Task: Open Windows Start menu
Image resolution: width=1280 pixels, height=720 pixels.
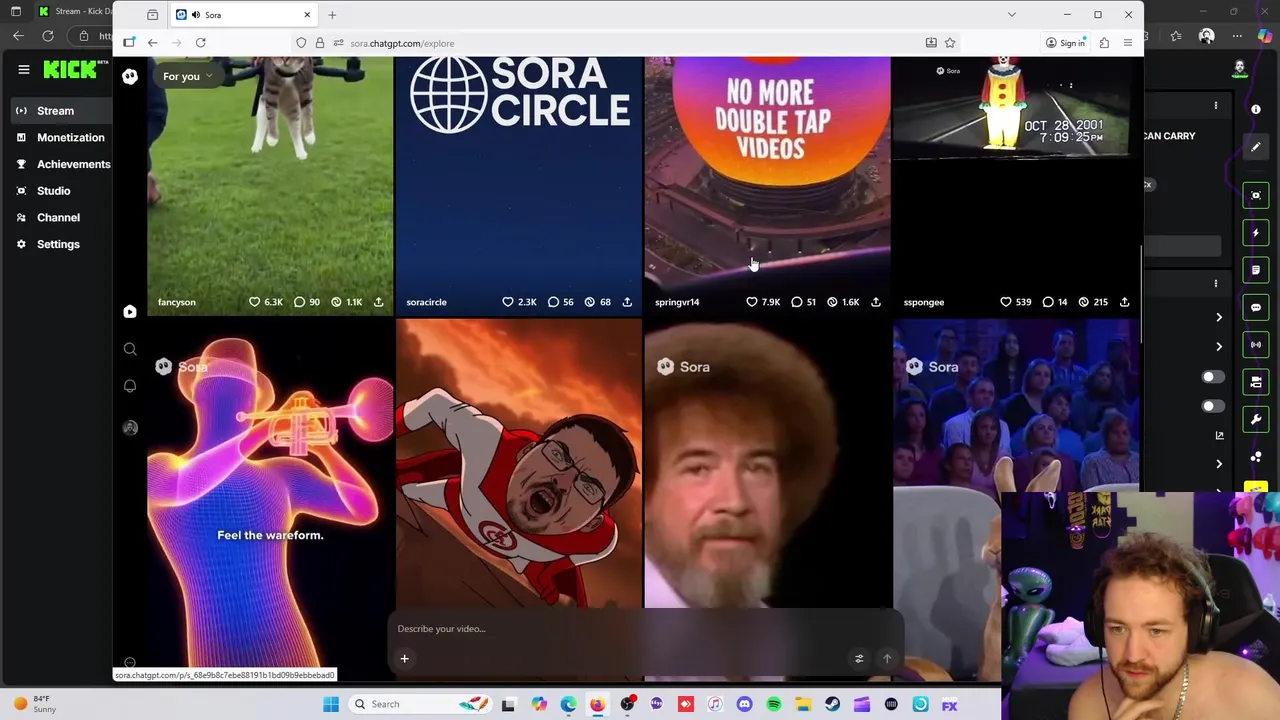Action: (331, 704)
